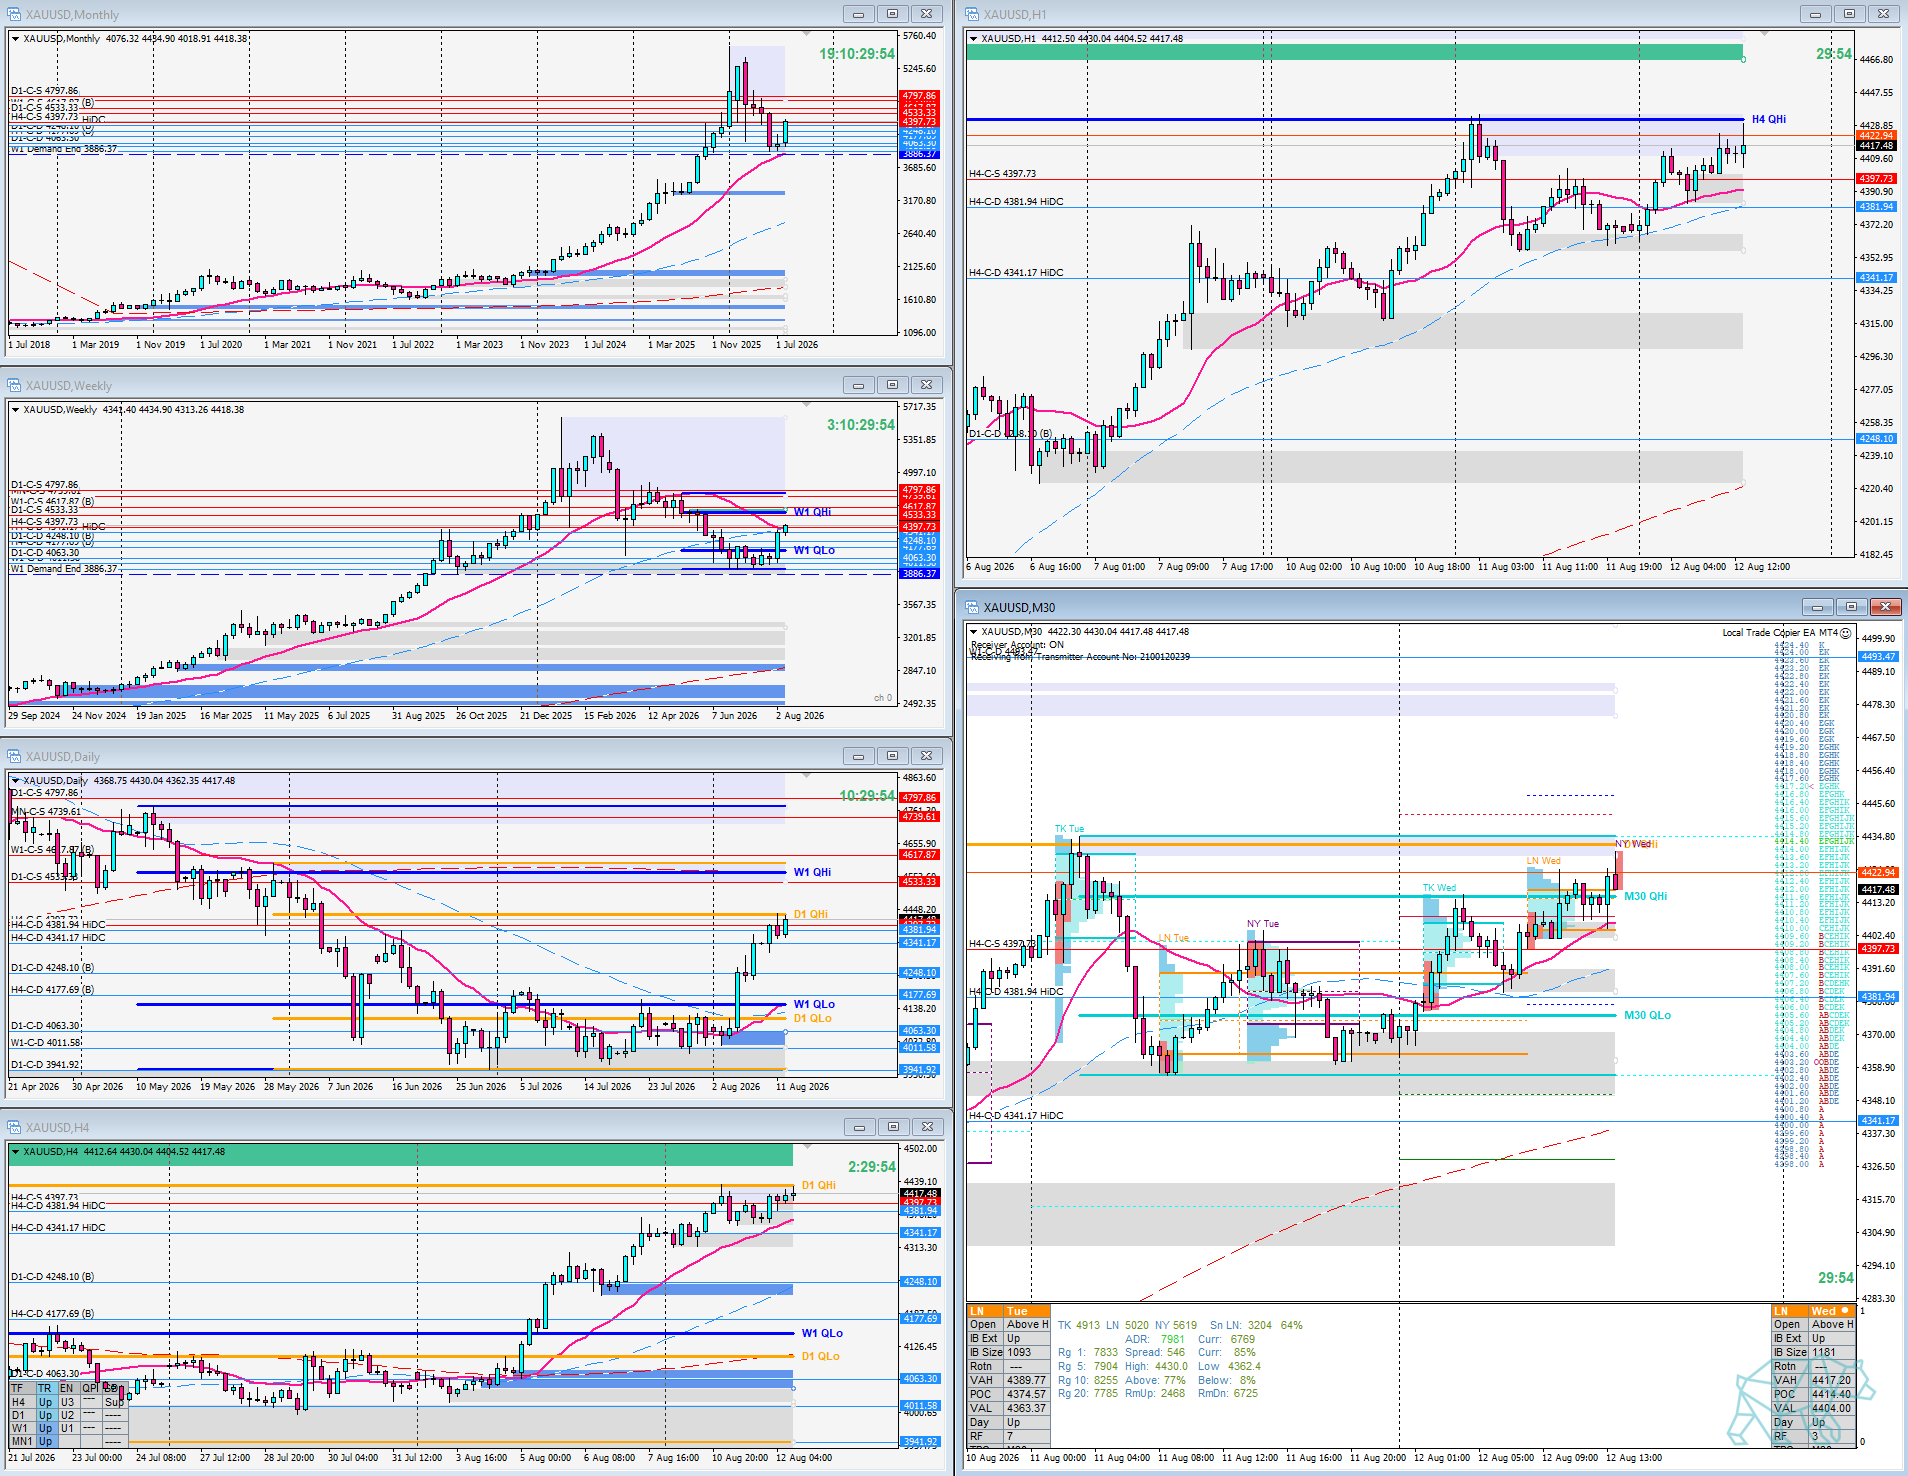Click the TK Tue session label
Viewport: 1908px width, 1476px height.
click(x=1069, y=829)
